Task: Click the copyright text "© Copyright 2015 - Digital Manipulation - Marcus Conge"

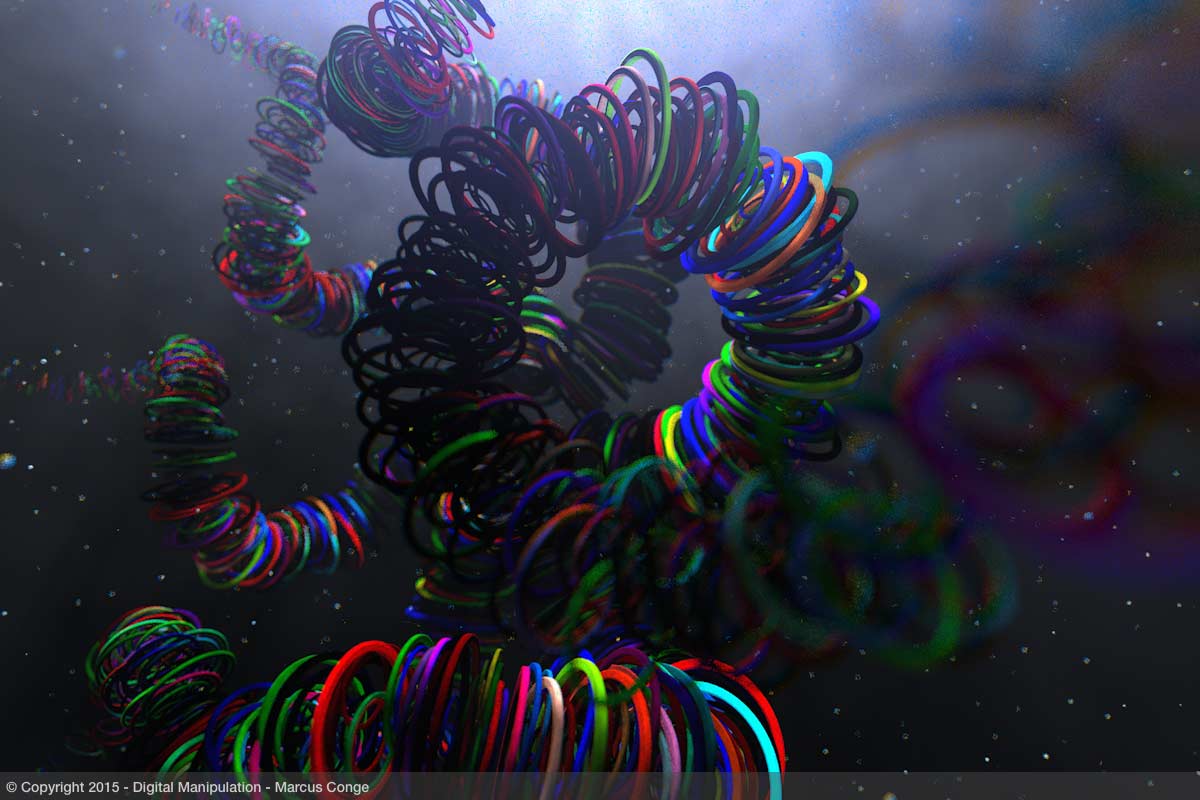Action: [187, 787]
